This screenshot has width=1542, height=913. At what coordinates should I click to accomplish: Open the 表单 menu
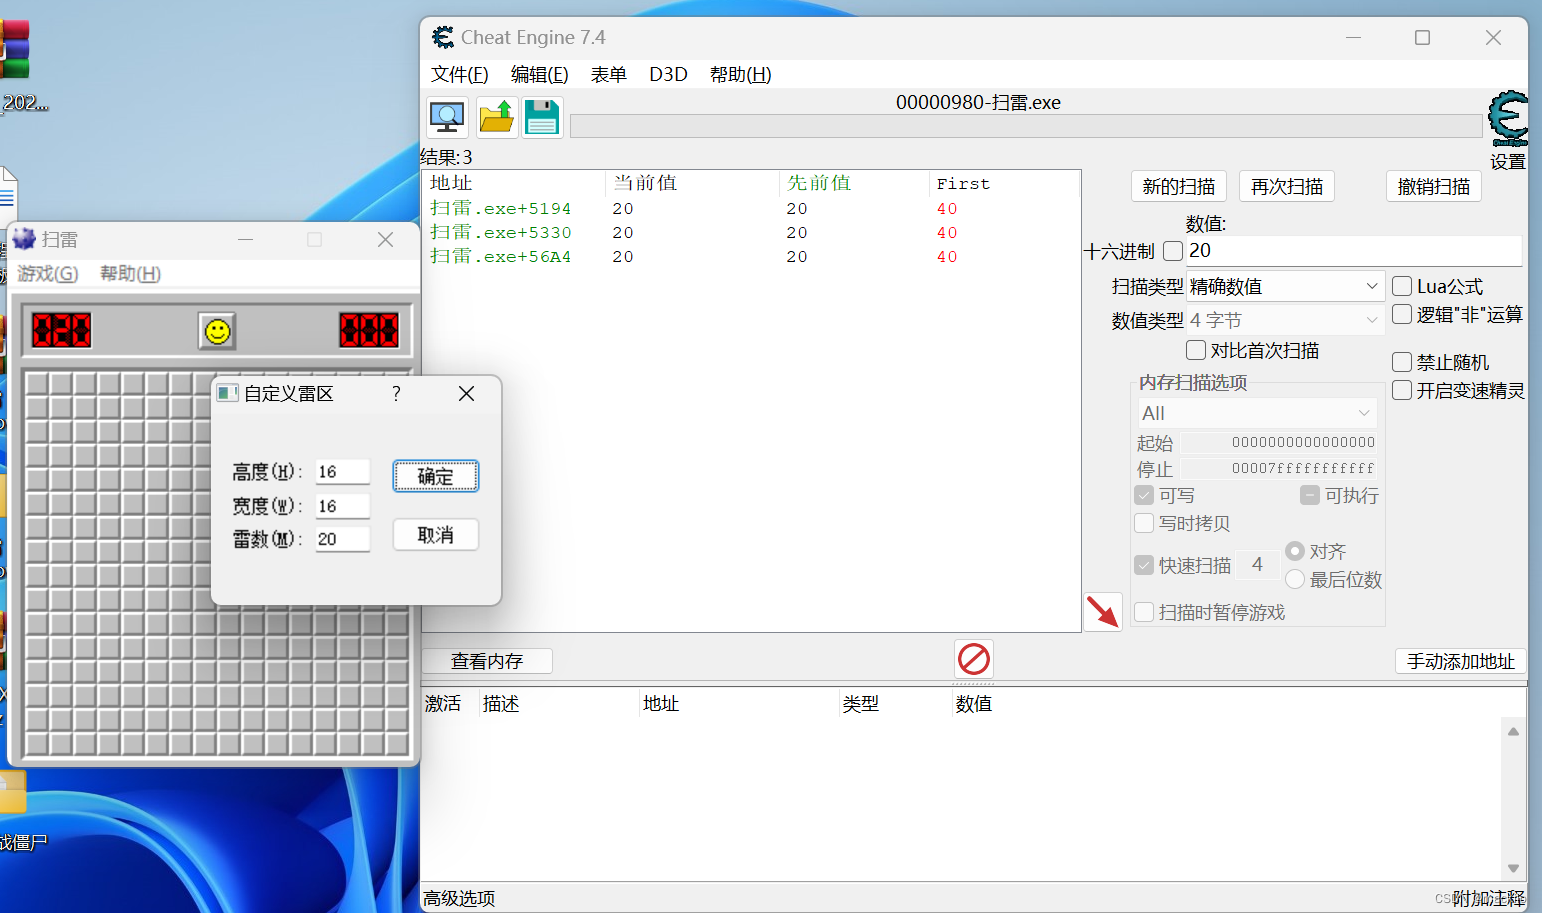(x=608, y=74)
